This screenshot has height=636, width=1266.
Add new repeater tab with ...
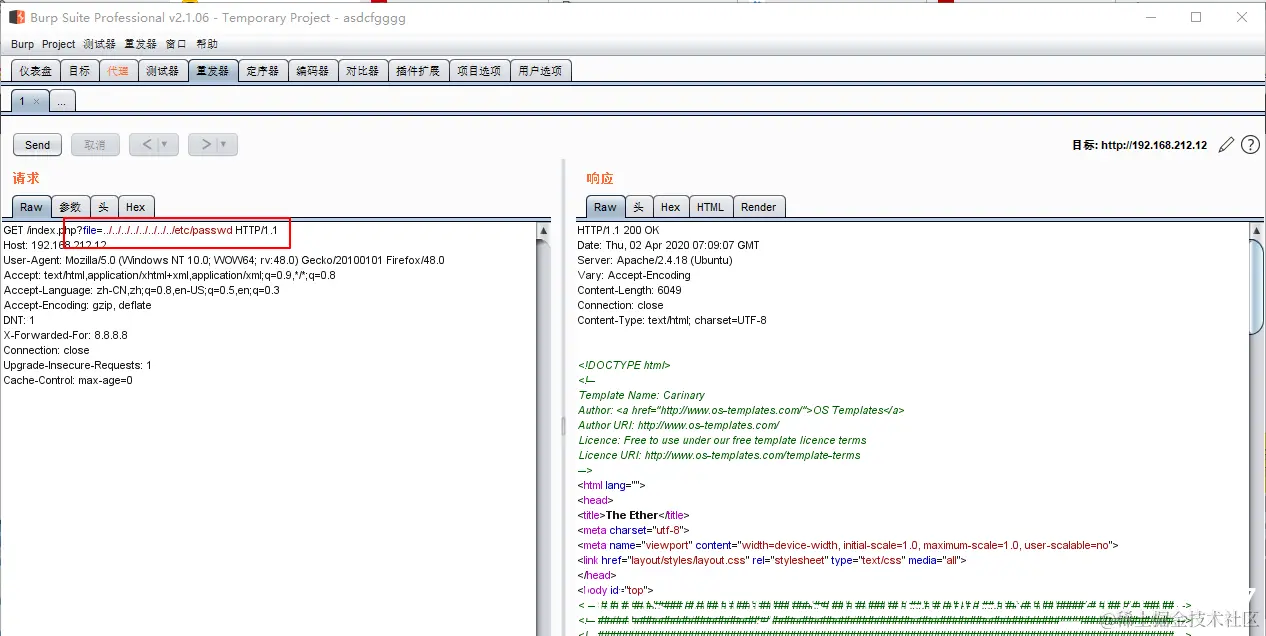[x=61, y=101]
